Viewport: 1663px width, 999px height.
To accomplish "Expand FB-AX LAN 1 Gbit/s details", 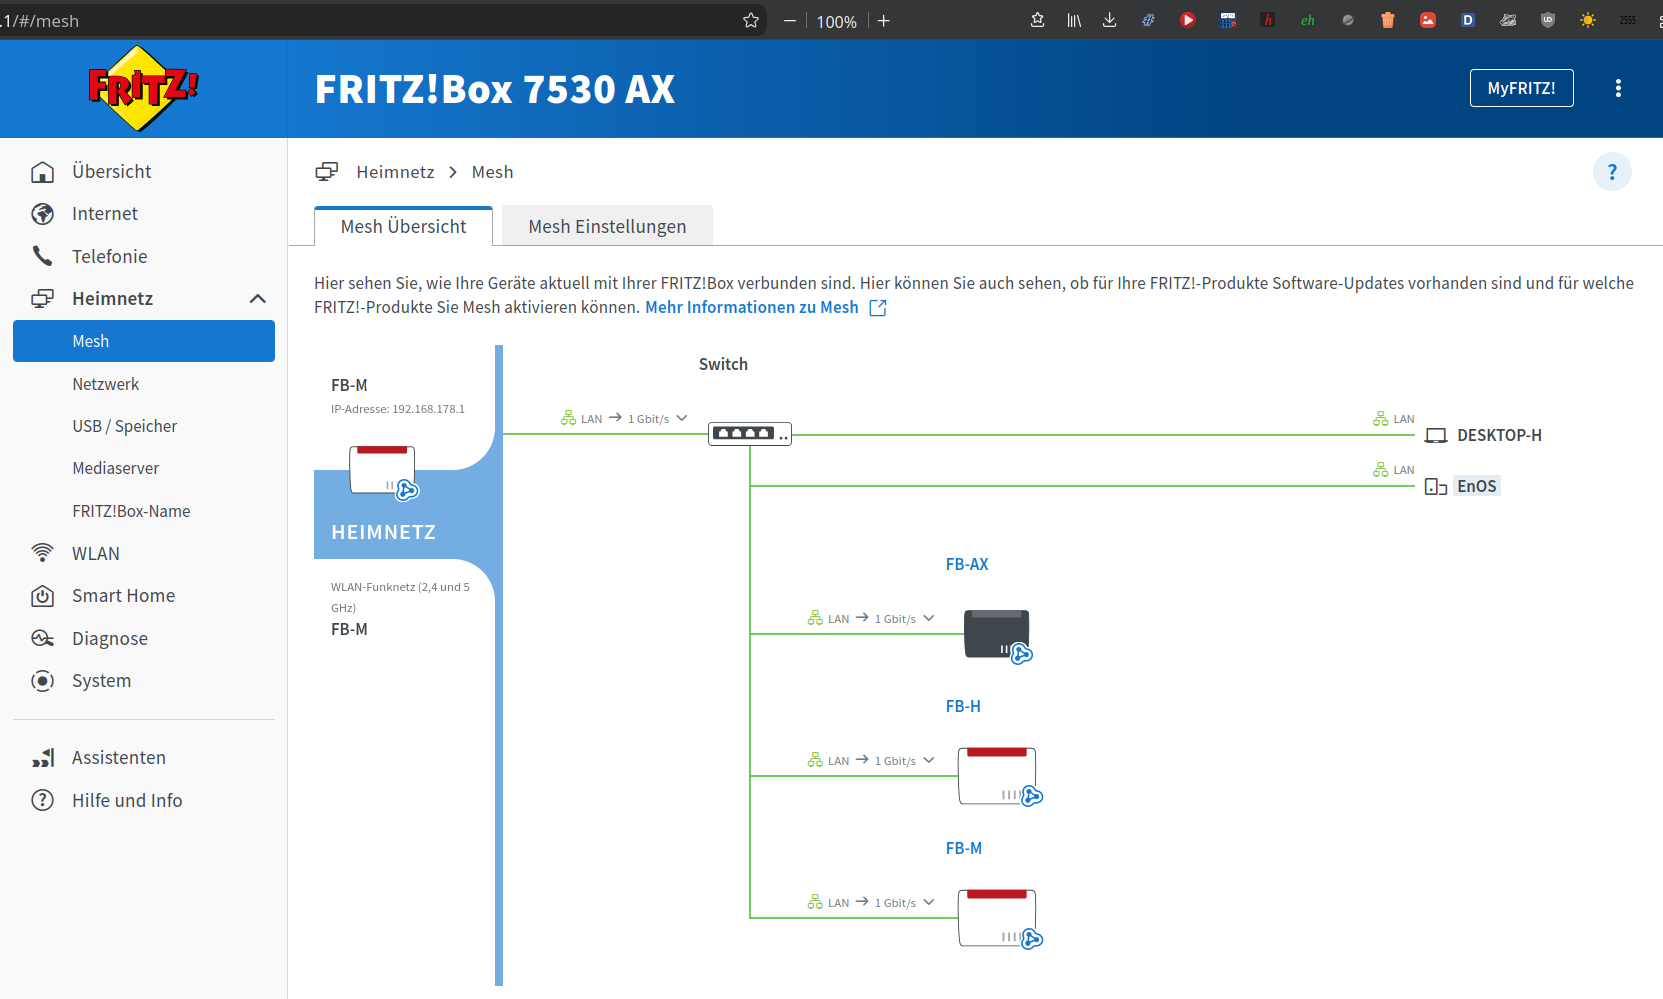I will (929, 618).
